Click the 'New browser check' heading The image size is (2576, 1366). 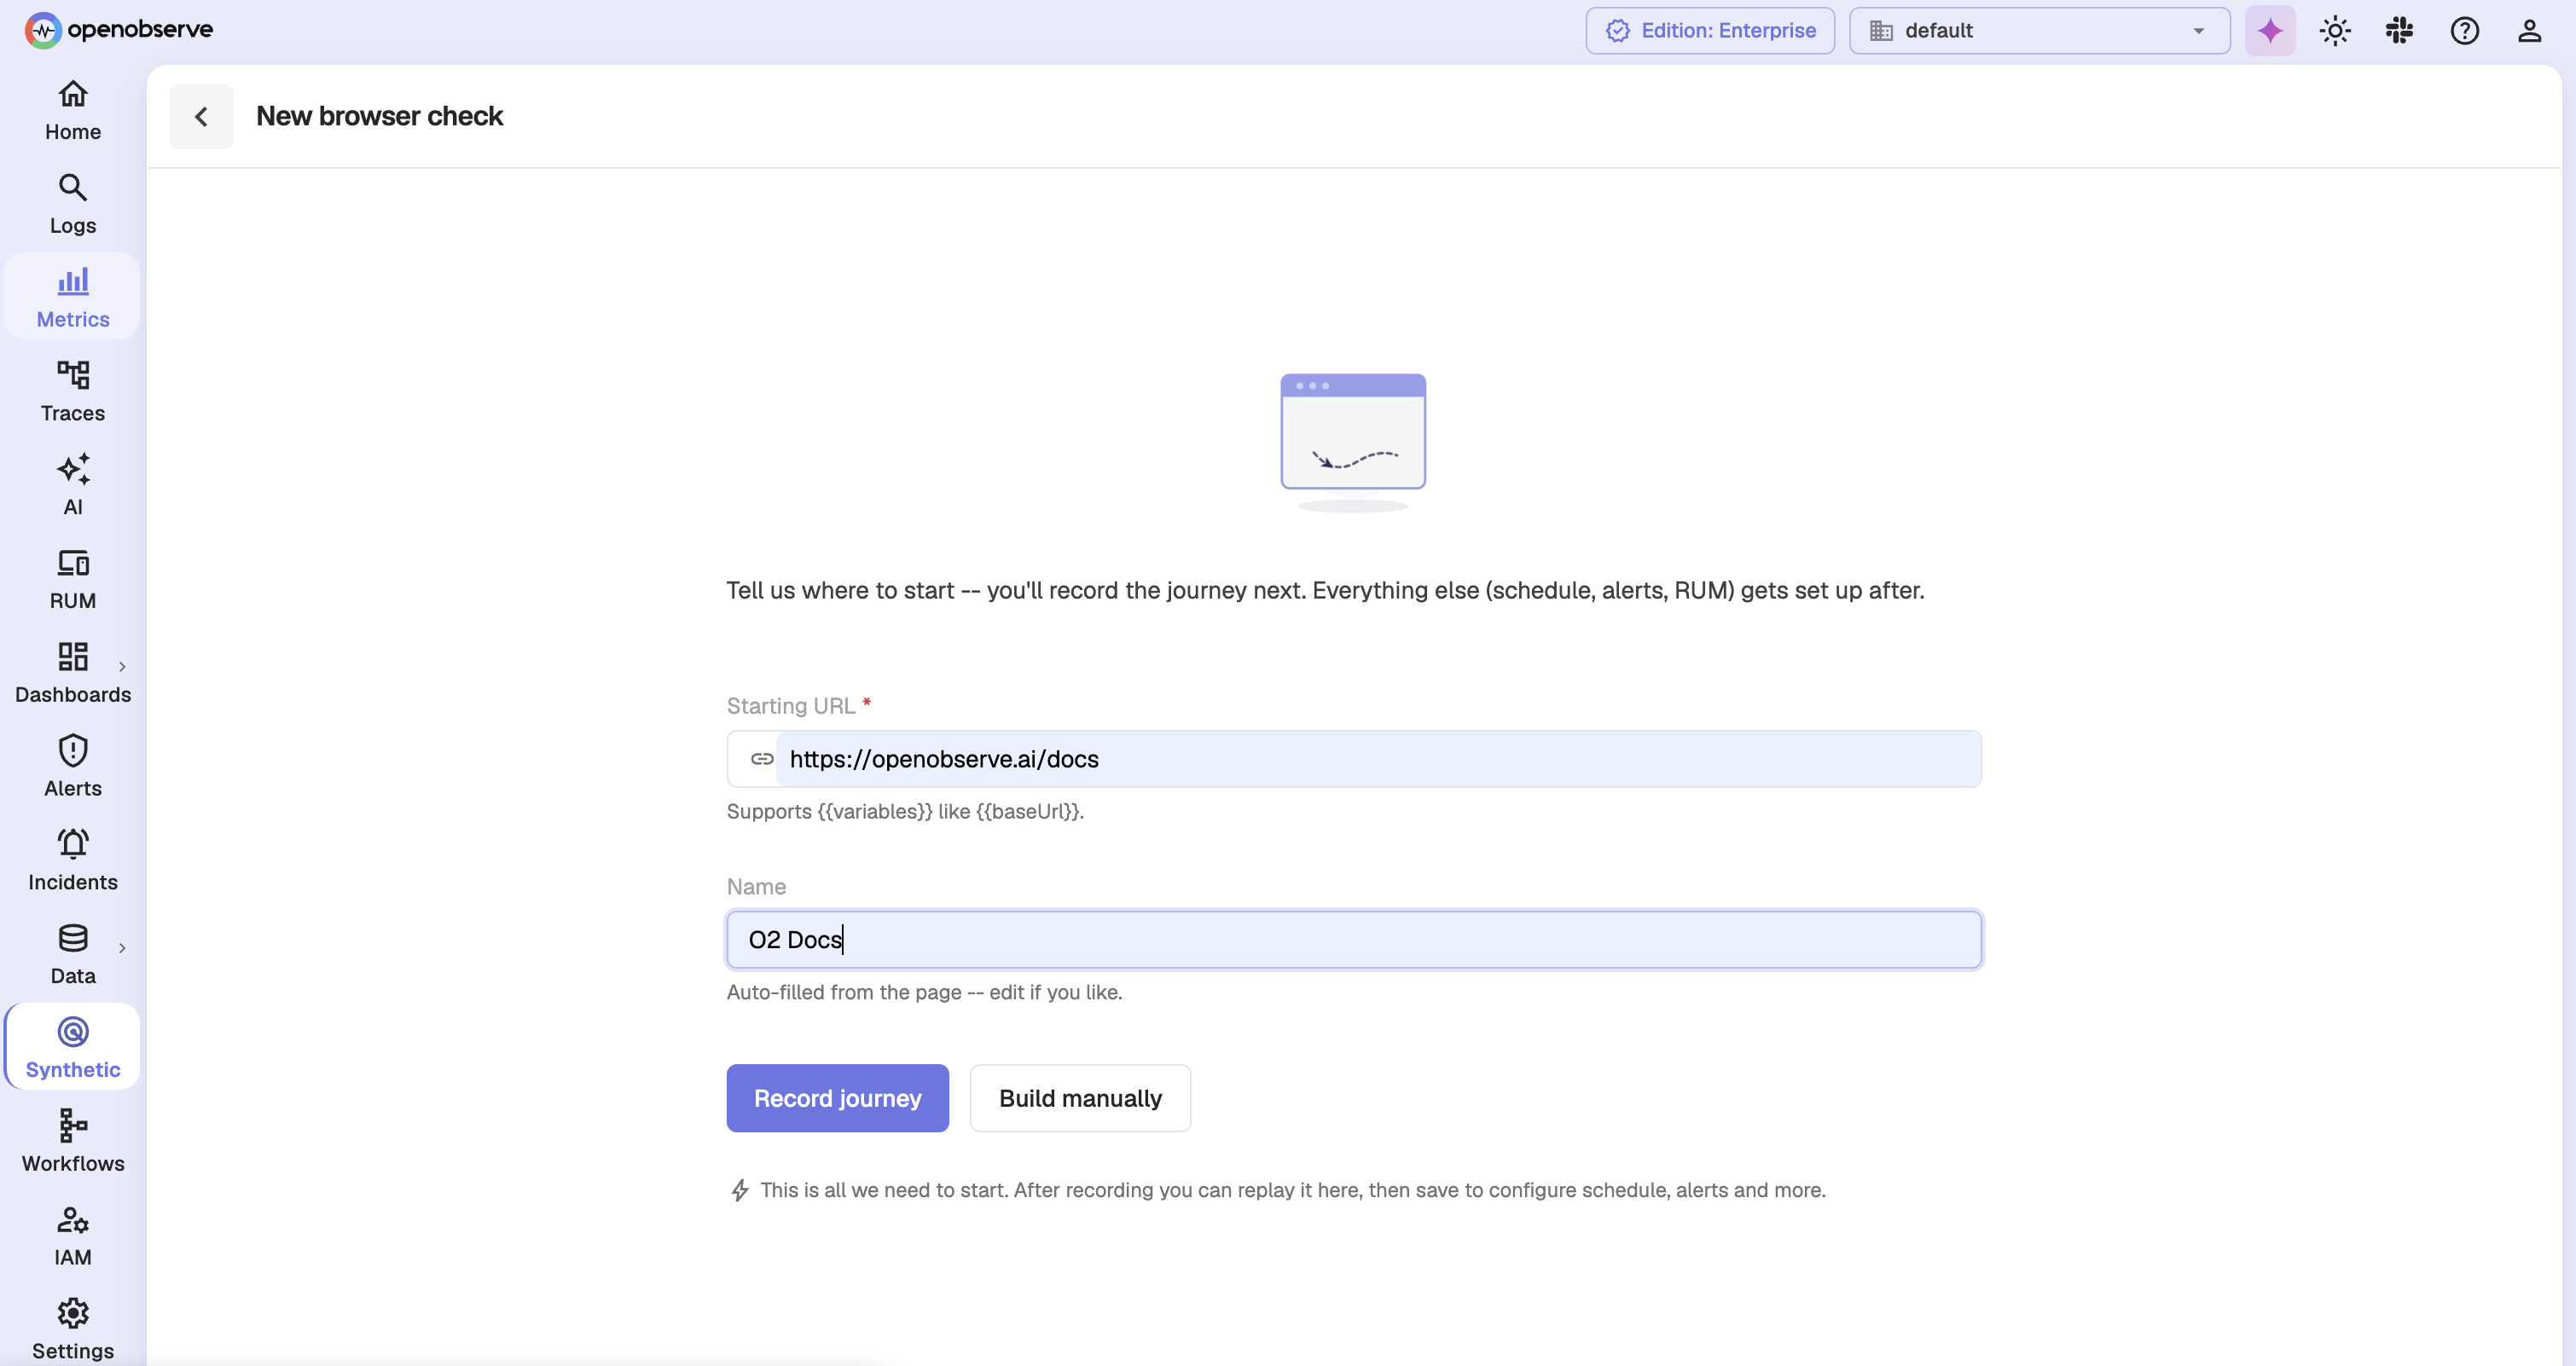click(380, 116)
